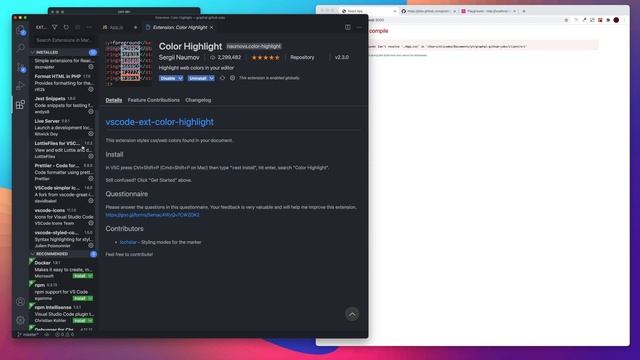Click the Uninstall button
Screen dimensions: 640x360
198,78
